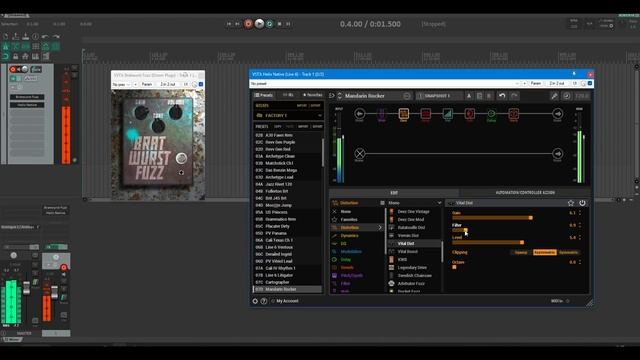Select the orange distortion block in signal path
640x360 pixels.
(x=403, y=113)
